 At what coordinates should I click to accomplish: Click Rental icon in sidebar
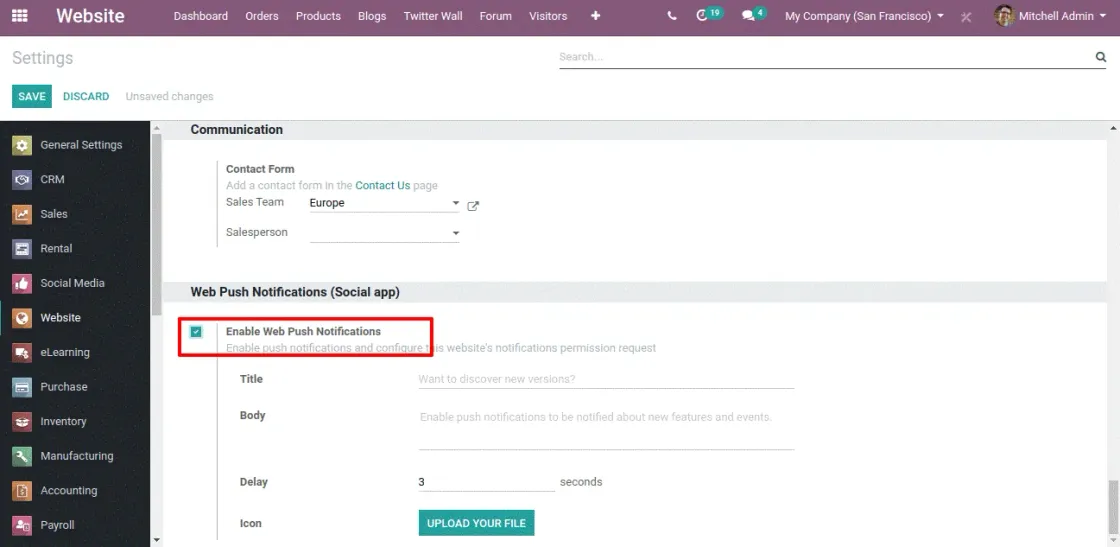(x=22, y=249)
